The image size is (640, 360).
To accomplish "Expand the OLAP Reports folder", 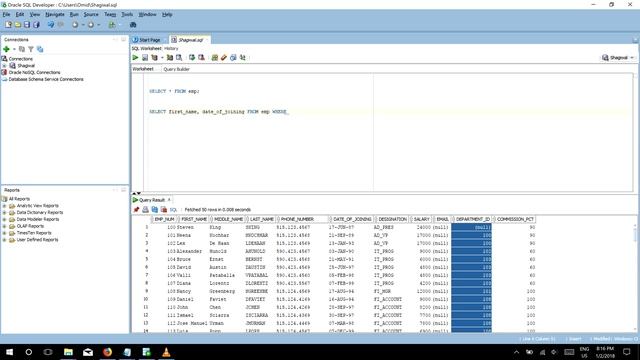I will coord(4,226).
